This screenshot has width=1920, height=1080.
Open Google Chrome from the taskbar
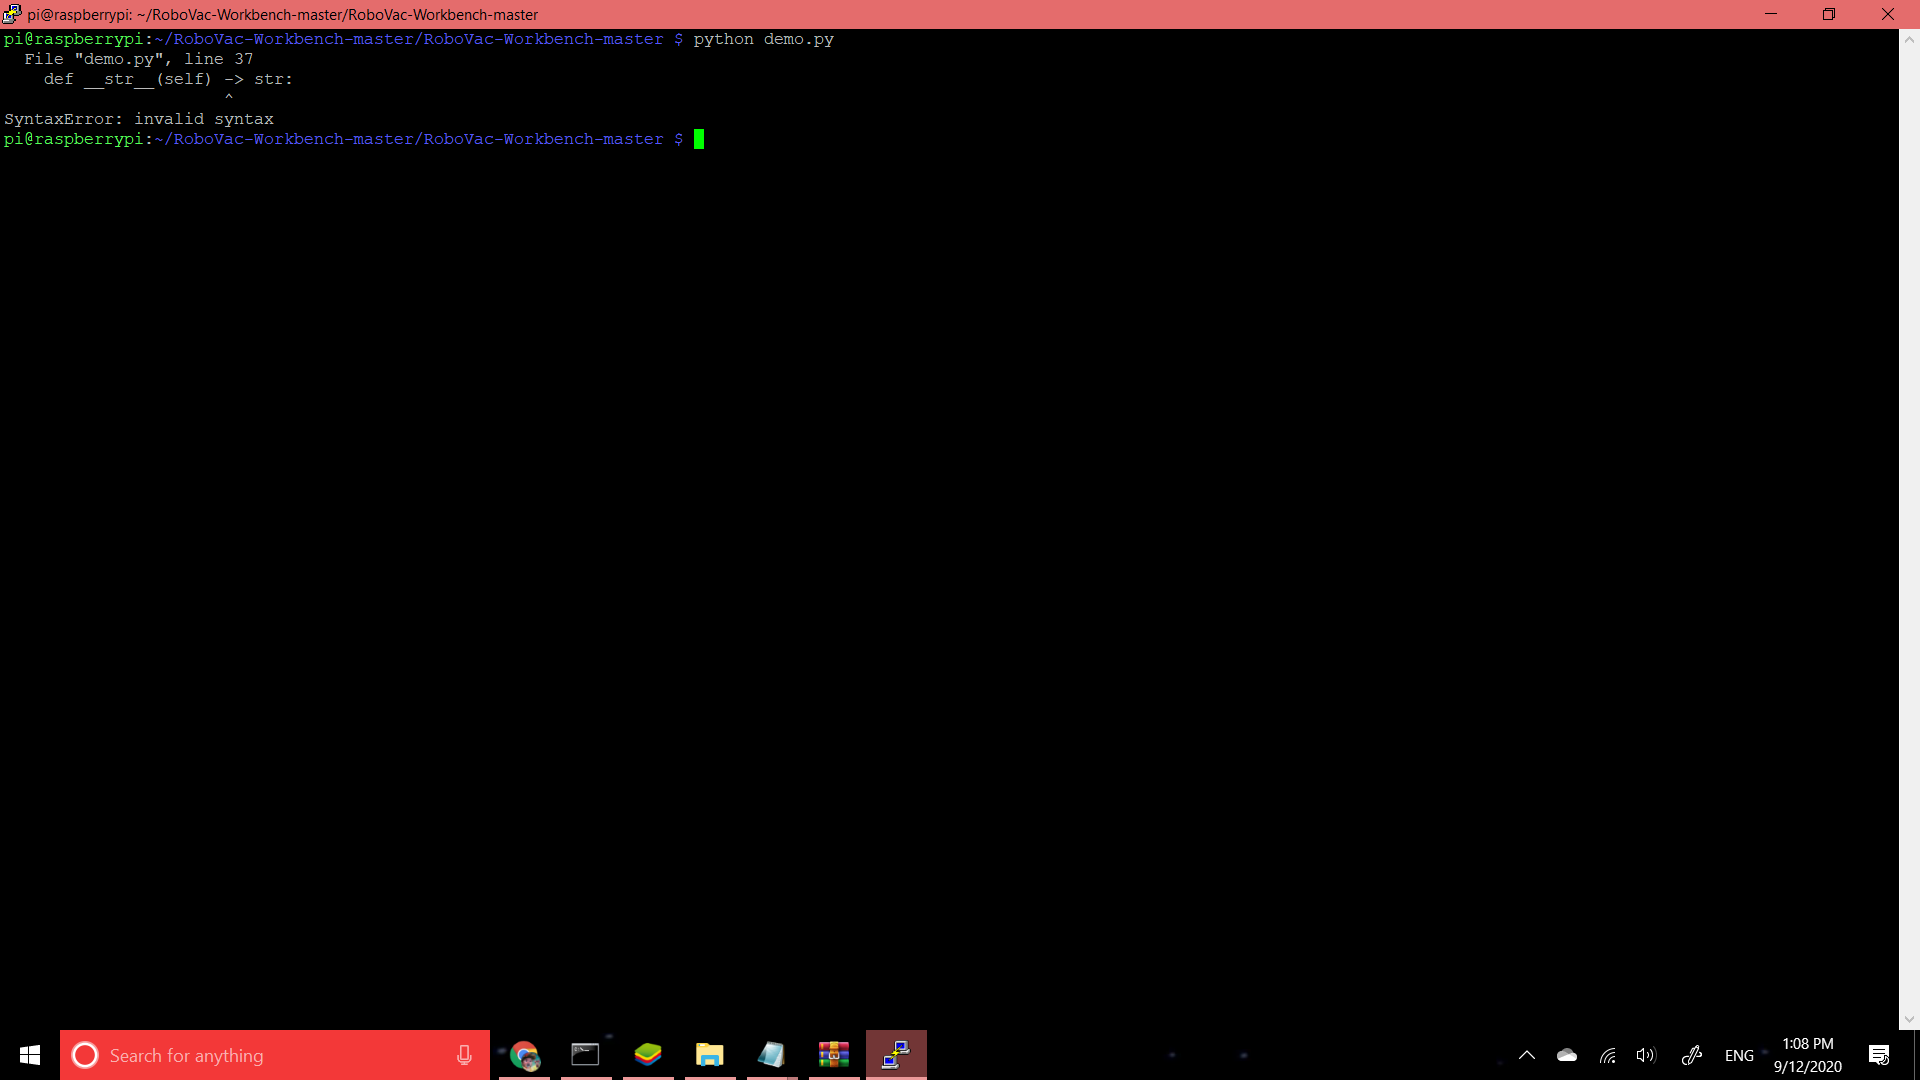point(524,1055)
